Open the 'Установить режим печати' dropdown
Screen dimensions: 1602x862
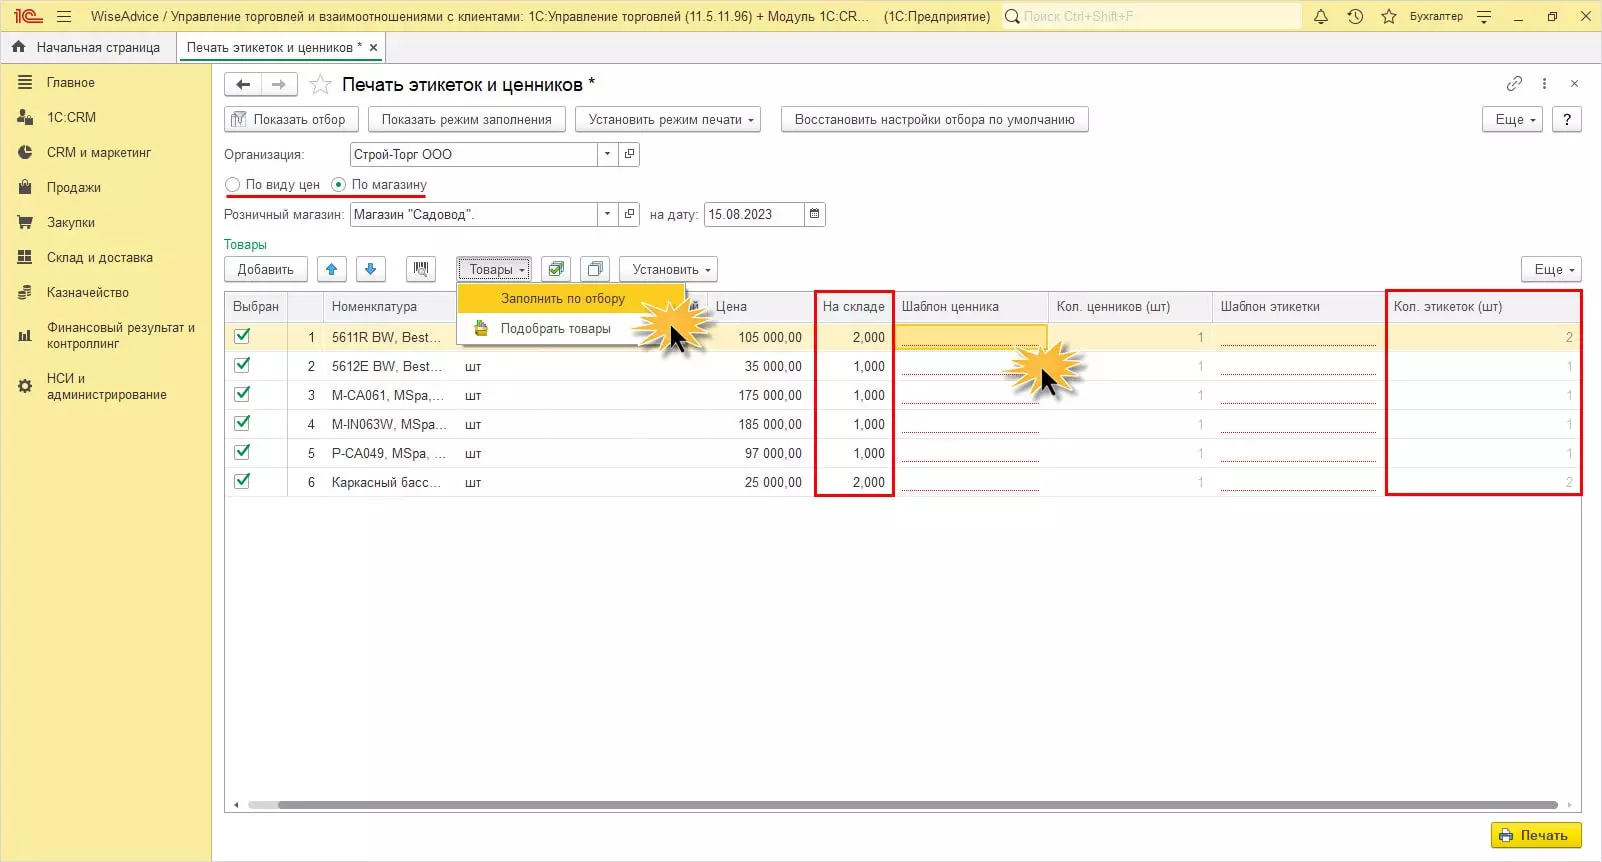click(x=668, y=119)
